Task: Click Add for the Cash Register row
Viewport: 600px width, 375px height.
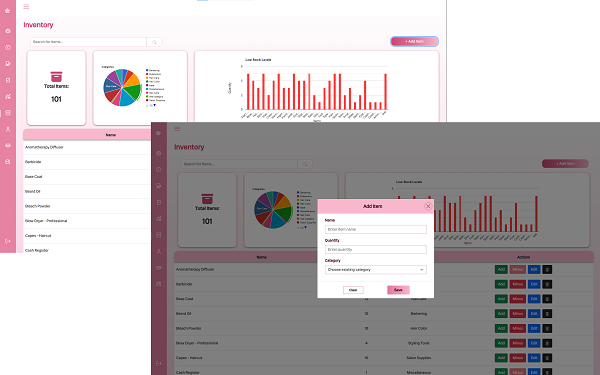Action: click(501, 372)
